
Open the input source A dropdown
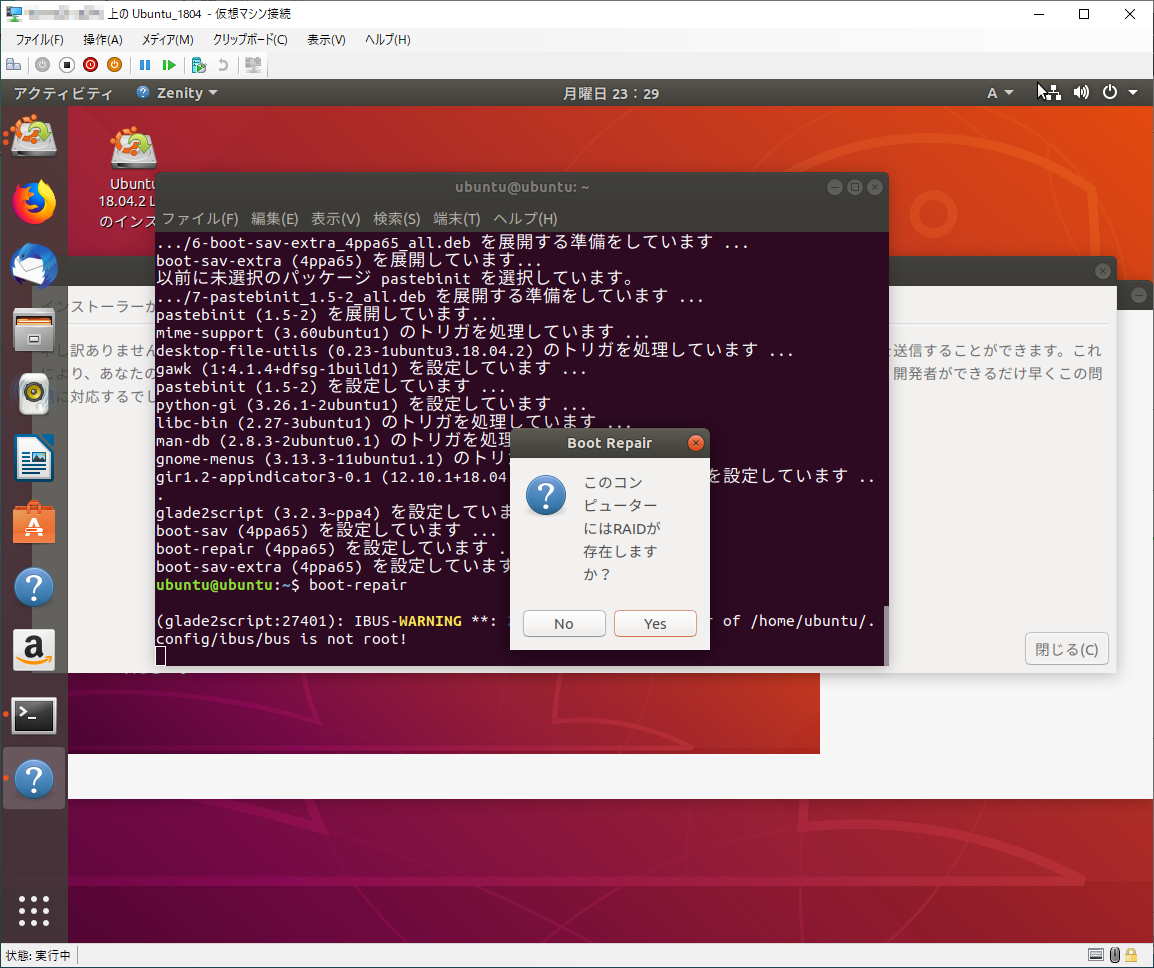pyautogui.click(x=999, y=93)
